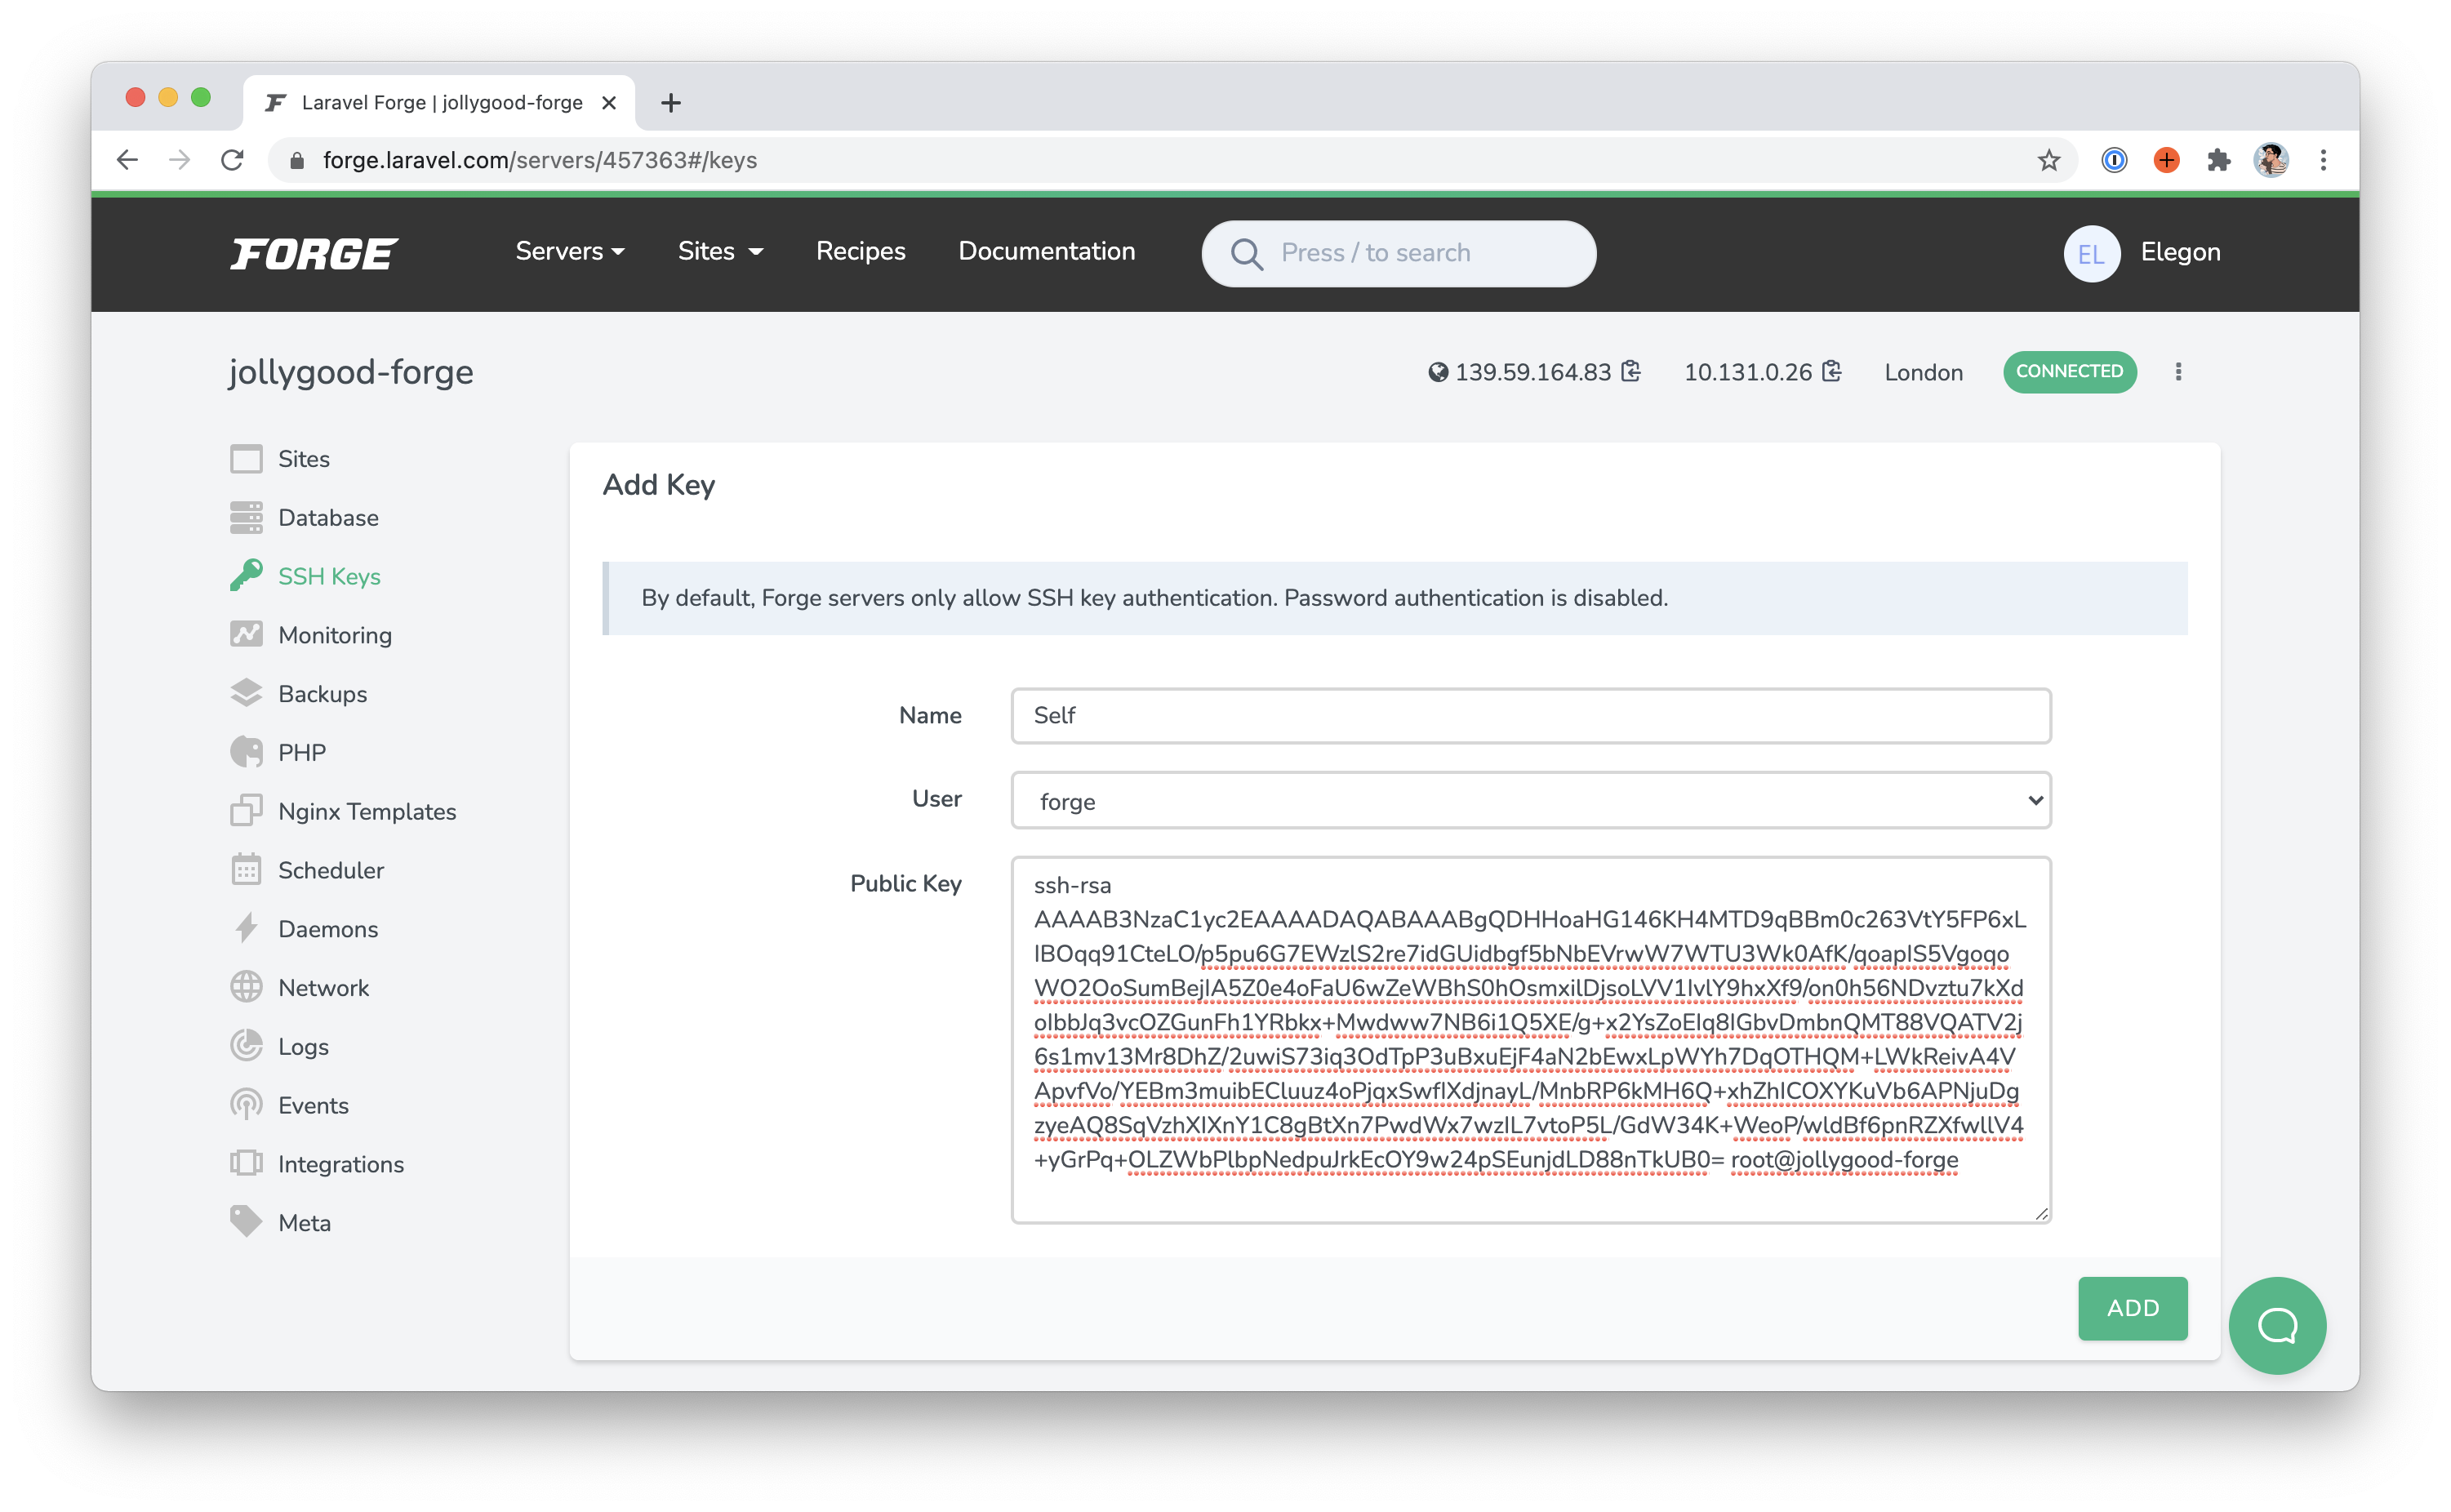
Task: Go to Sites in the sidebar
Action: (x=304, y=459)
